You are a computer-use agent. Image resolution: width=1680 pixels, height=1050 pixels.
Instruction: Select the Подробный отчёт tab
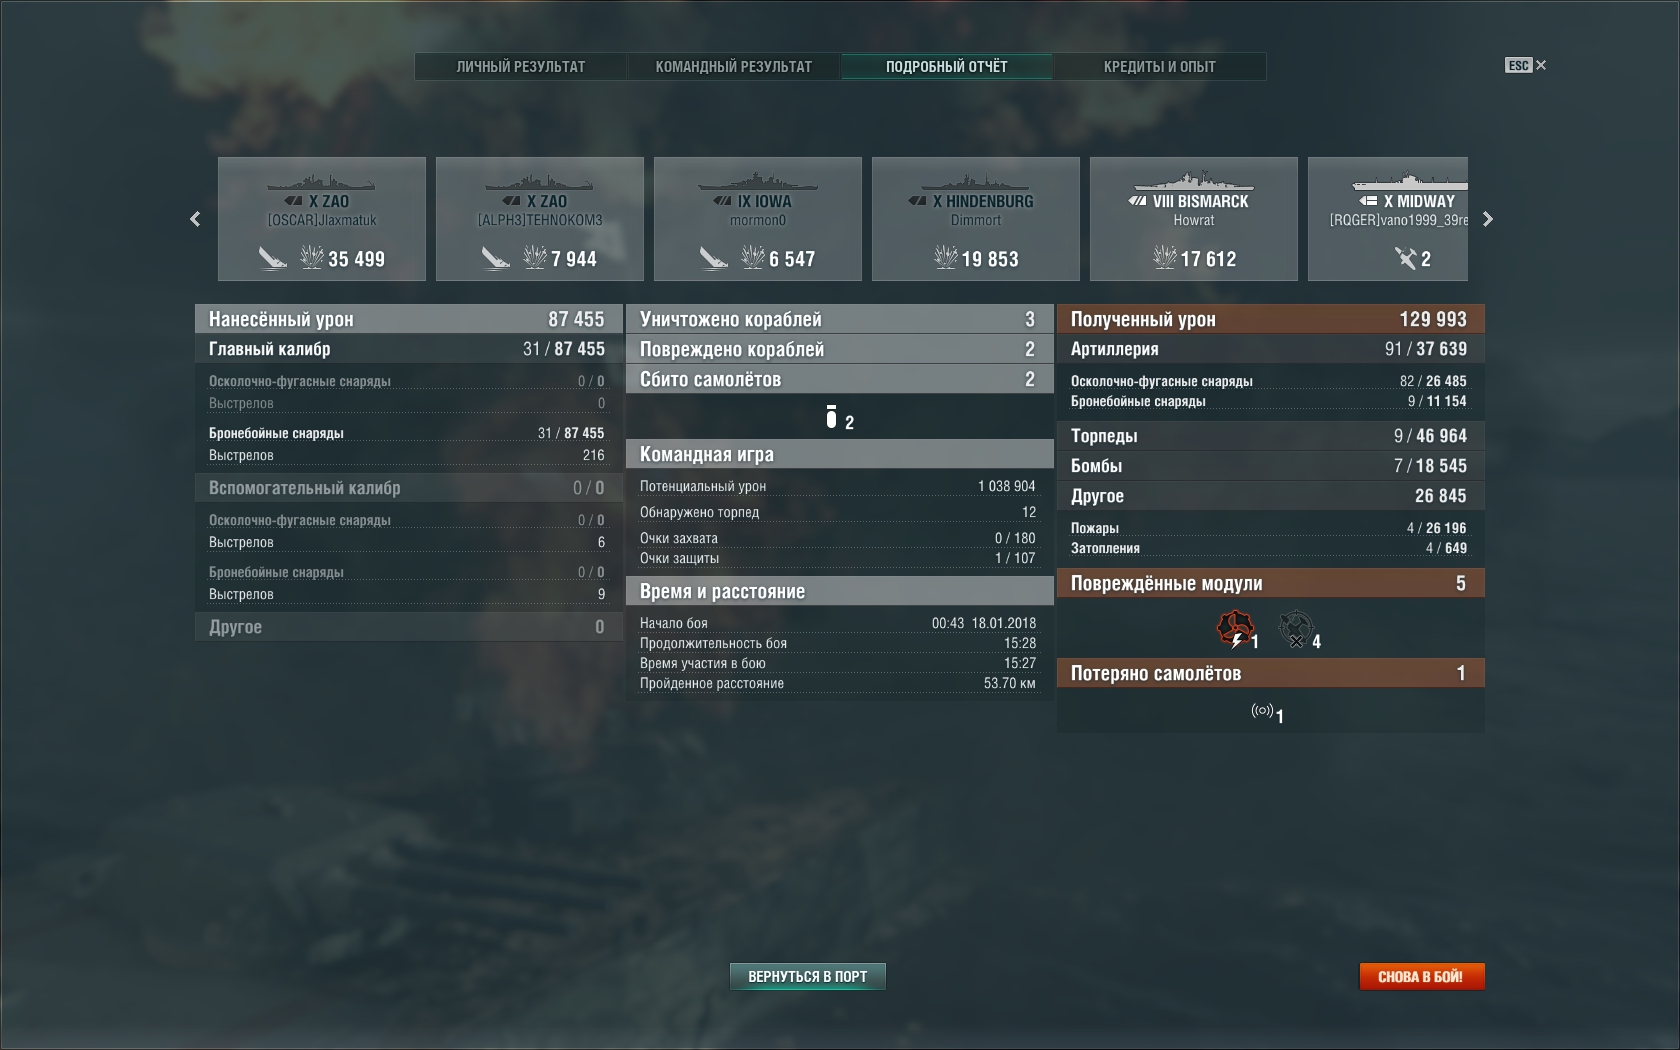tap(947, 67)
